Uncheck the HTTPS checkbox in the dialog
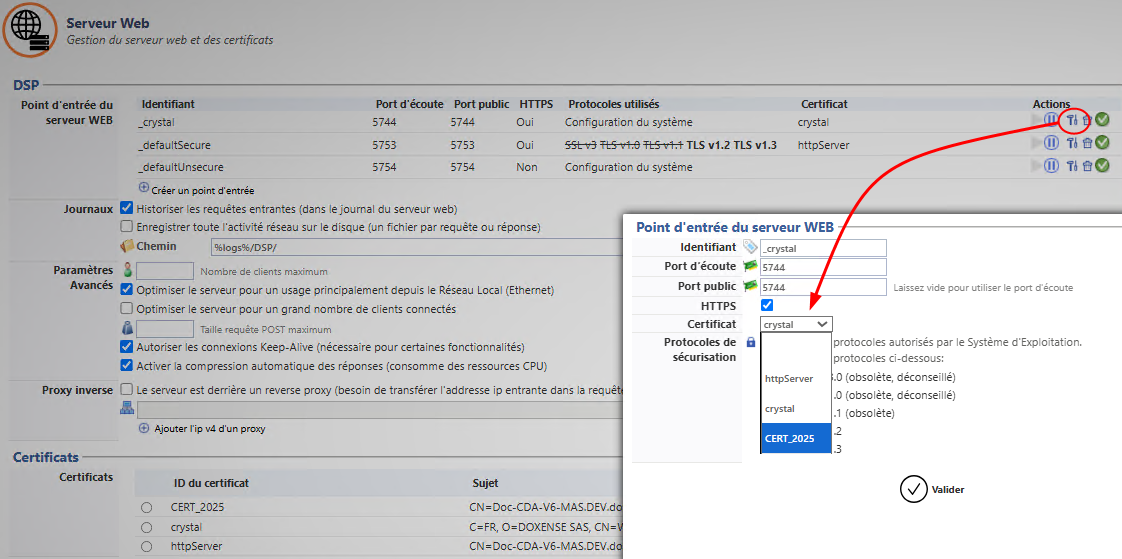 pos(767,305)
